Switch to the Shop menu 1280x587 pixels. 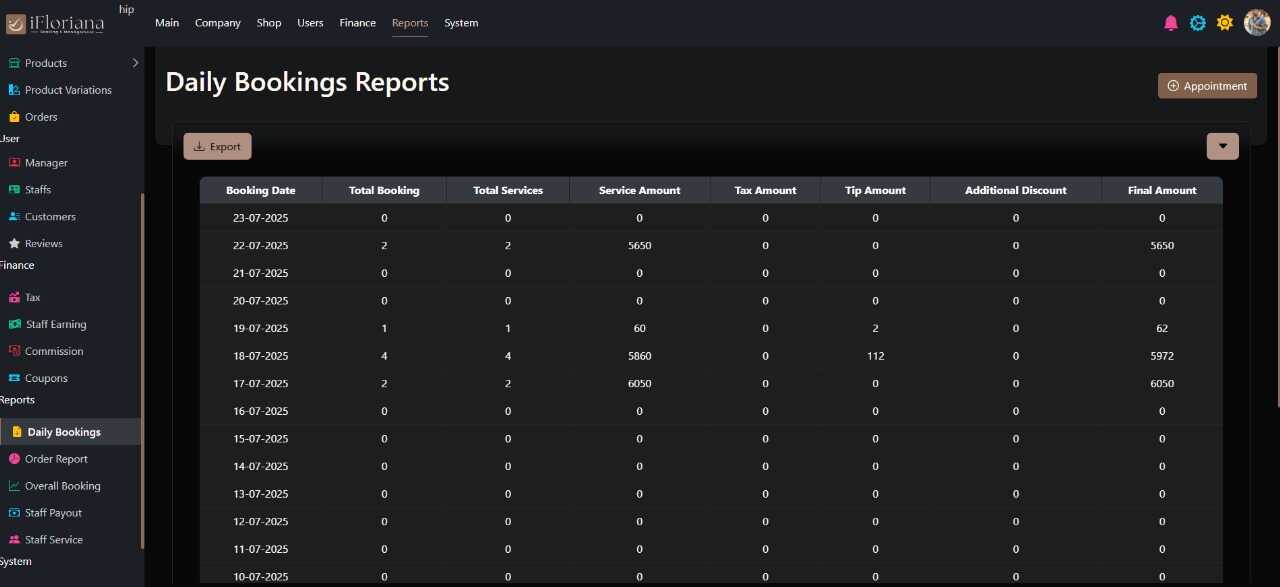pos(268,23)
